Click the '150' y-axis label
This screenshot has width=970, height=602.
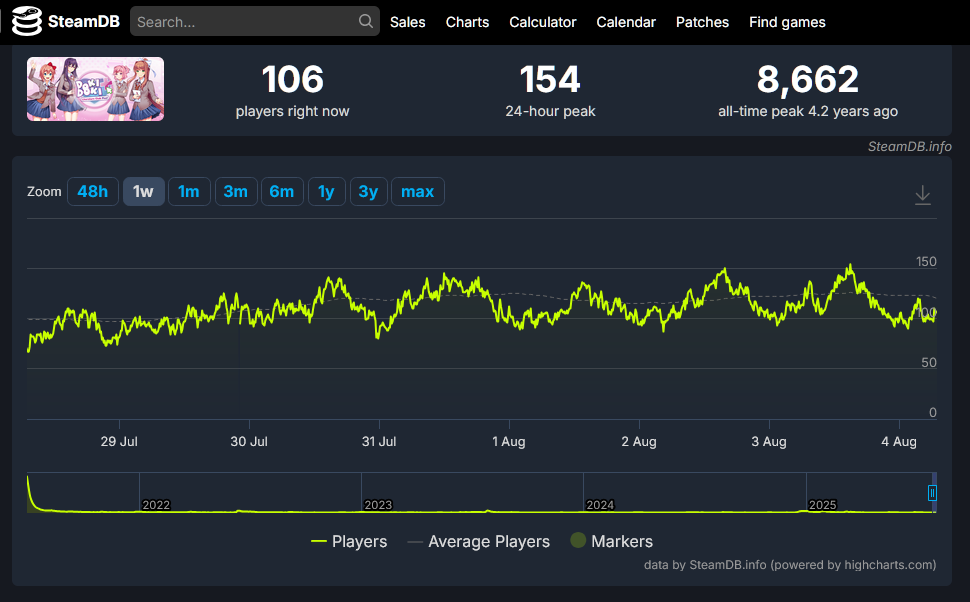pos(926,262)
